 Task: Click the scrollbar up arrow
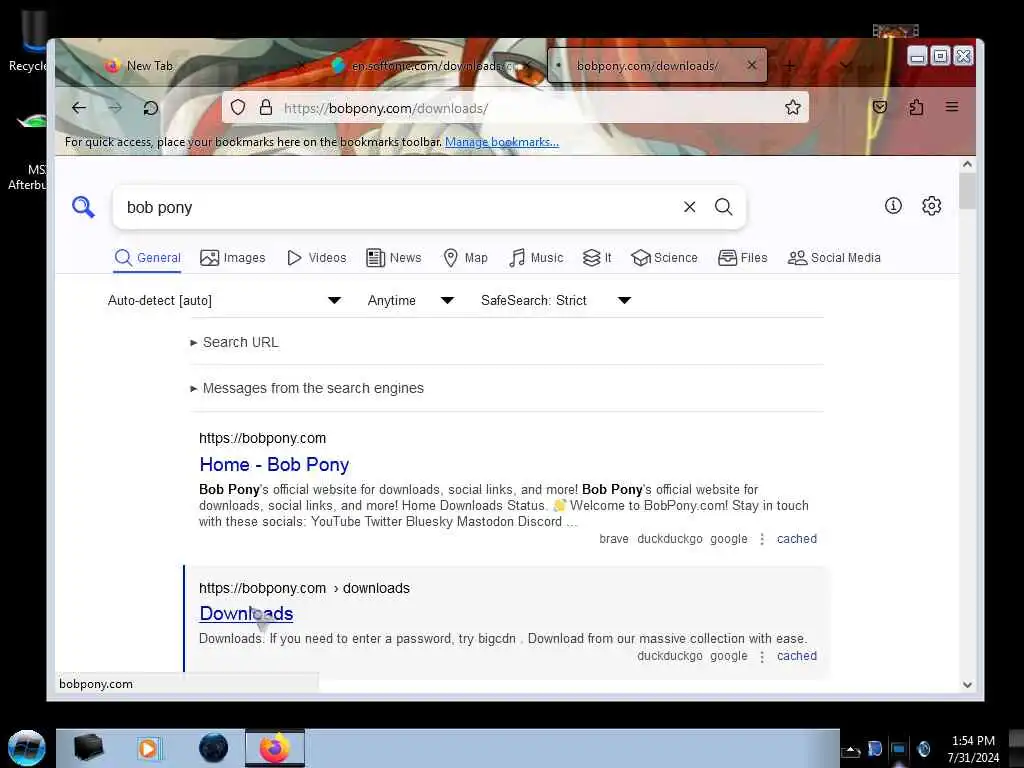pos(967,165)
